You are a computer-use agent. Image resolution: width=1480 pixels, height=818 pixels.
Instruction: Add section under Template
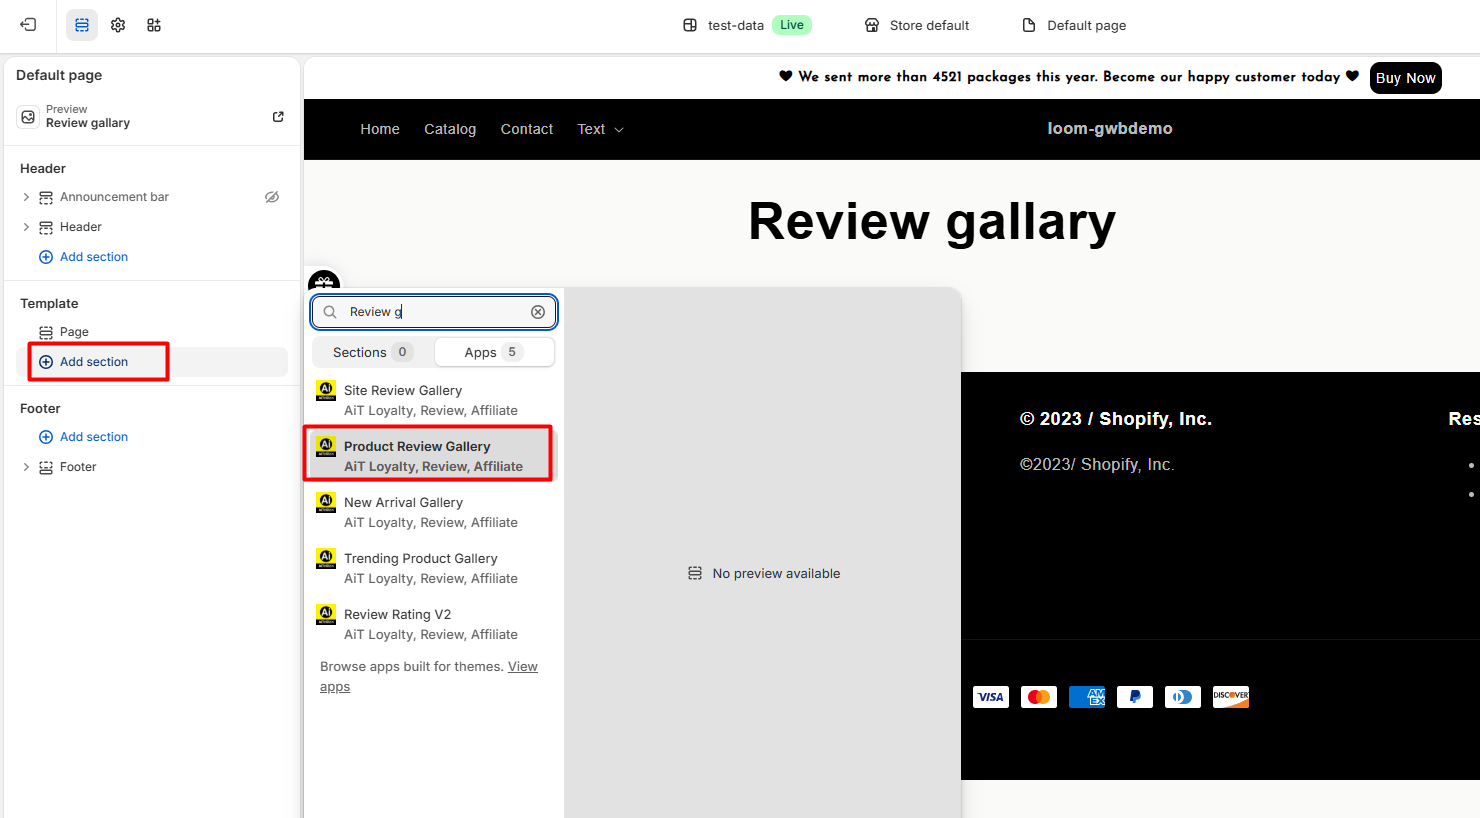(x=94, y=362)
